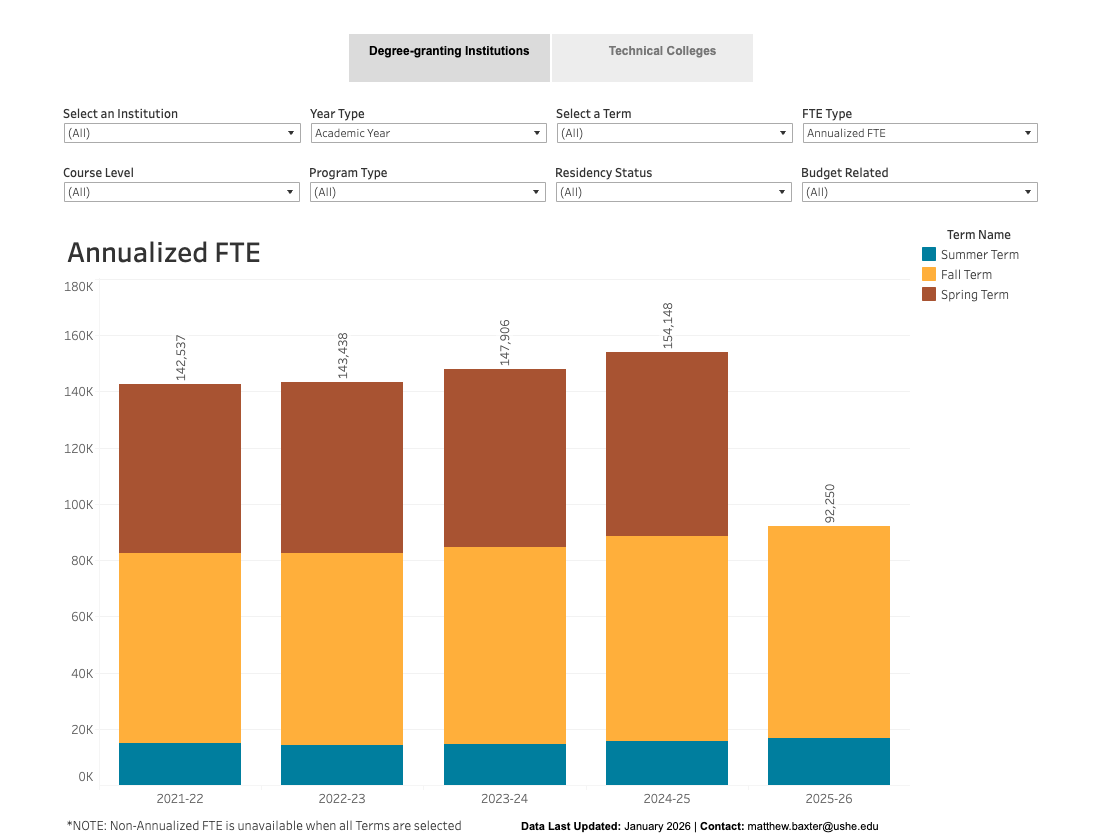The height and width of the screenshot is (840, 1103).
Task: Expand the Budget Related dropdown
Action: (919, 192)
